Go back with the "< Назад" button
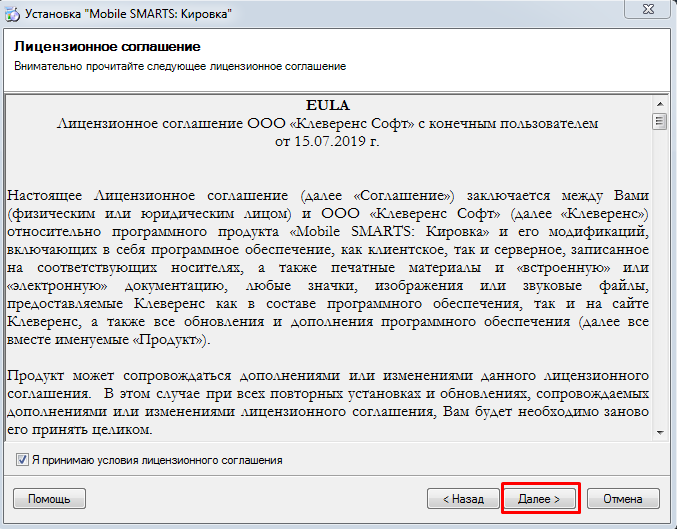 (463, 499)
